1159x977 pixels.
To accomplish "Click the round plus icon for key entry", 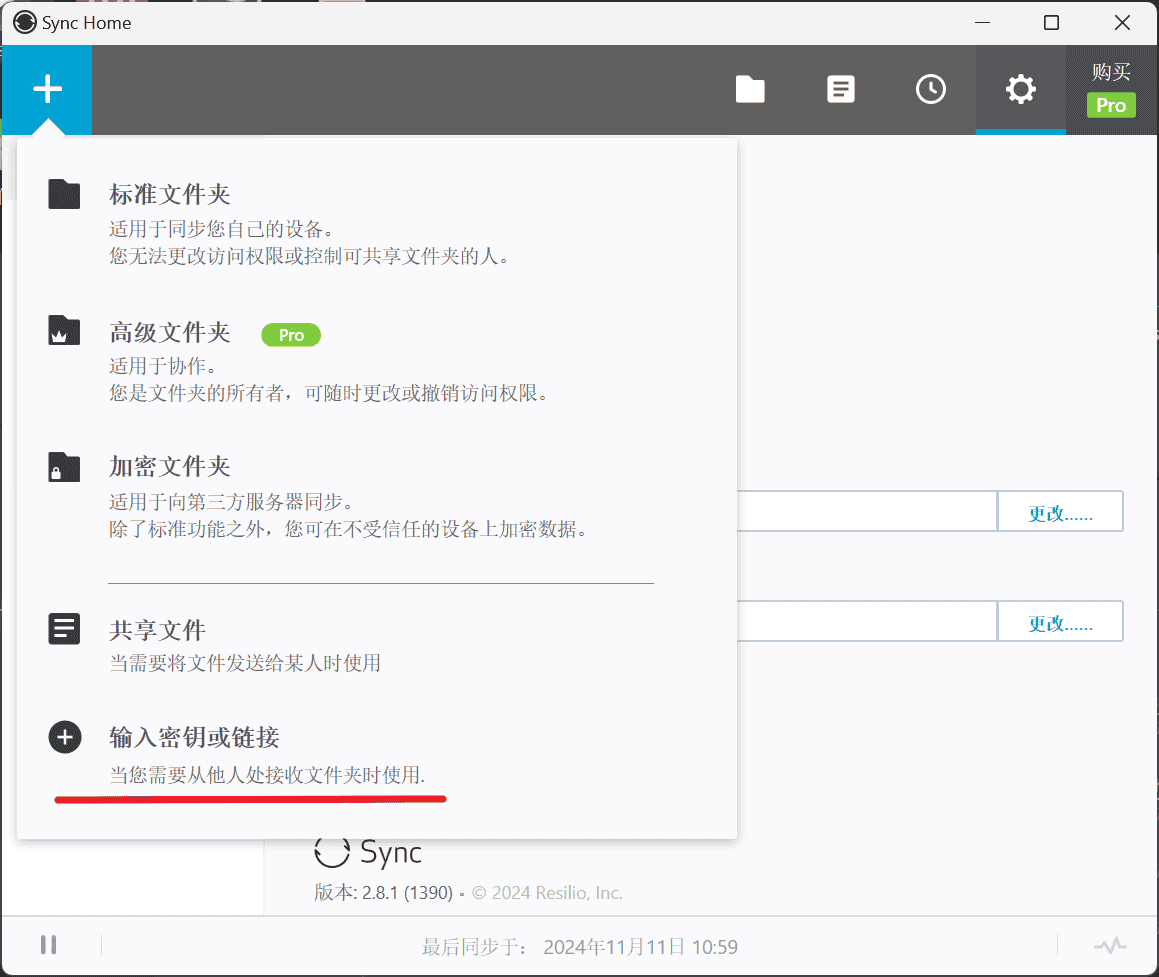I will [65, 737].
